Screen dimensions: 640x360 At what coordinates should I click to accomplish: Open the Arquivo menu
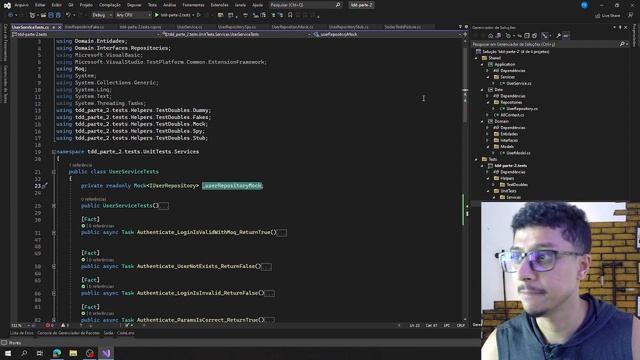[22, 5]
